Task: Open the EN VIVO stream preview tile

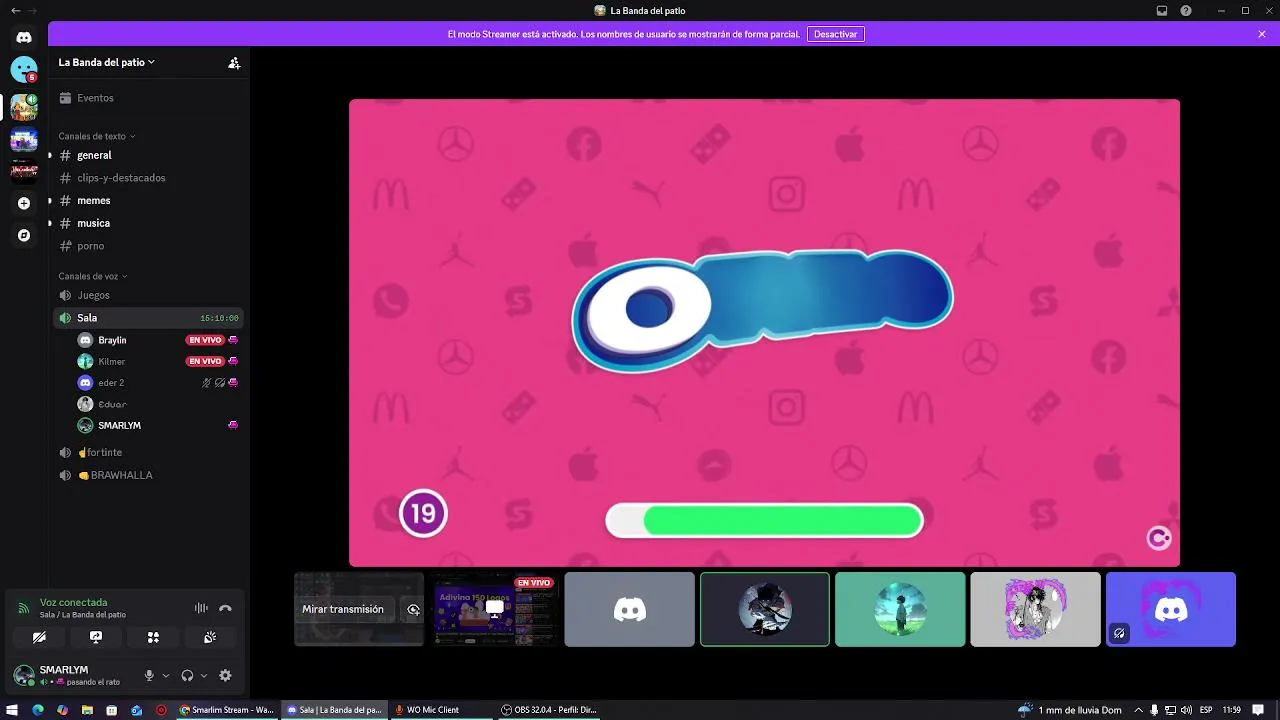Action: coord(494,609)
